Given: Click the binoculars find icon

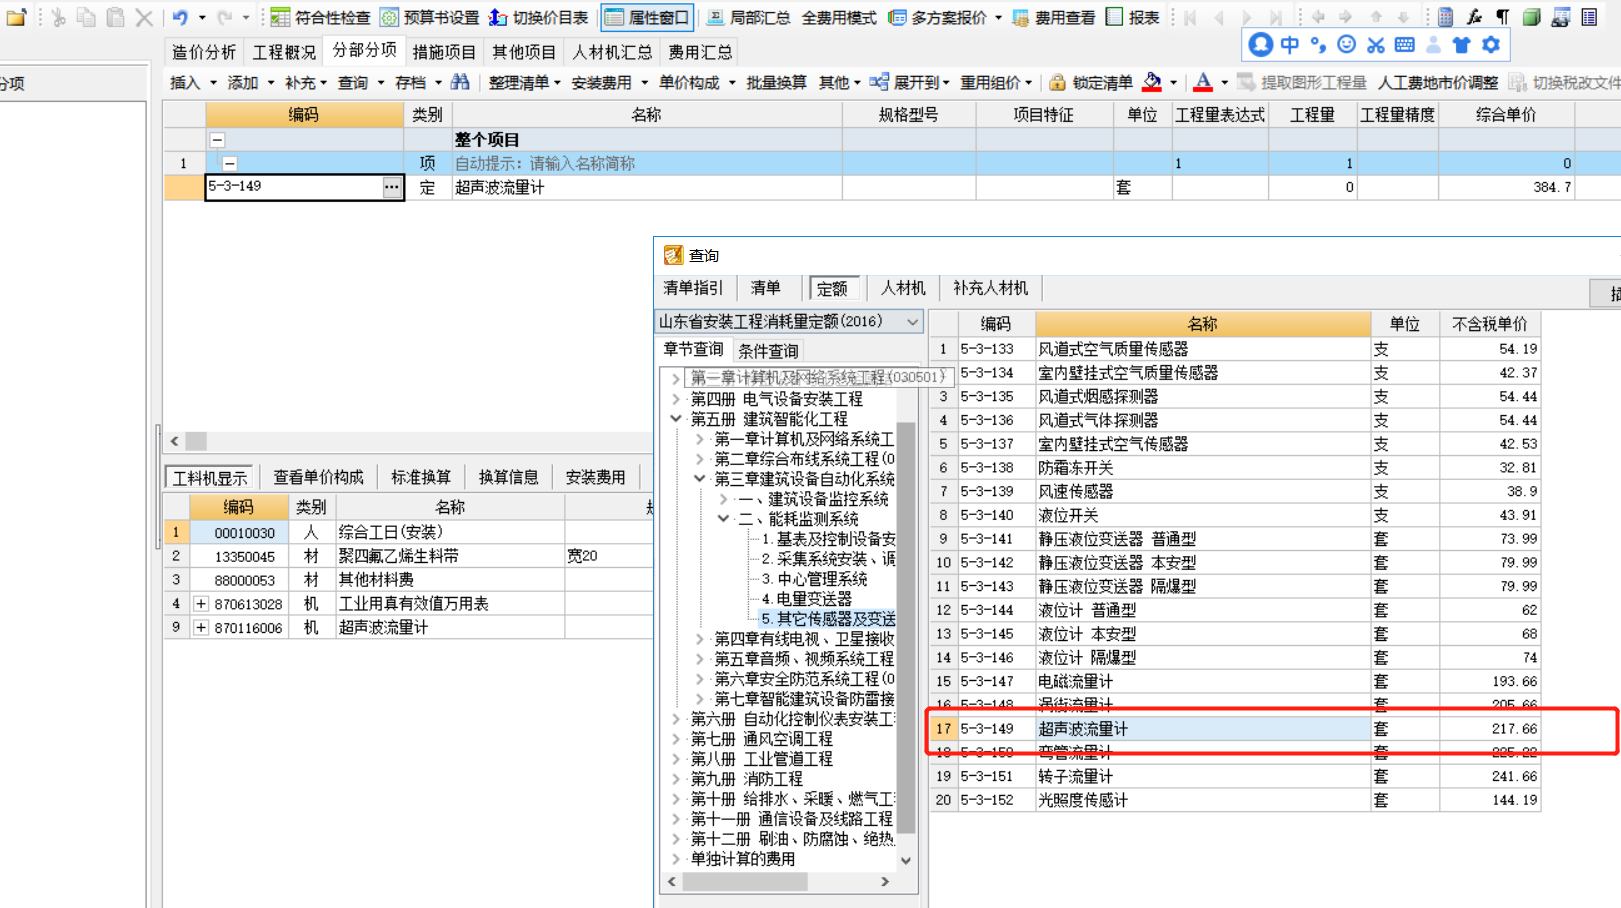Looking at the screenshot, I should pyautogui.click(x=460, y=82).
